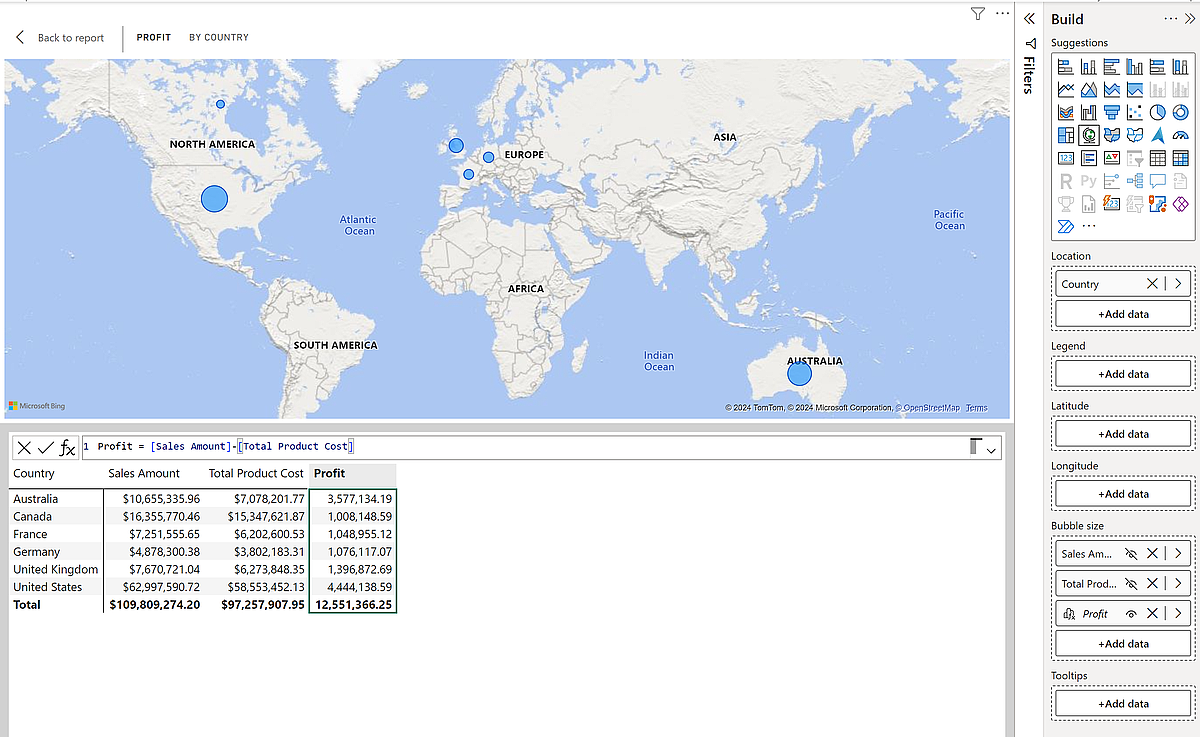Screen dimensions: 1200x737
Task: Show Sales Amount using its eye toggle
Action: click(x=1132, y=553)
